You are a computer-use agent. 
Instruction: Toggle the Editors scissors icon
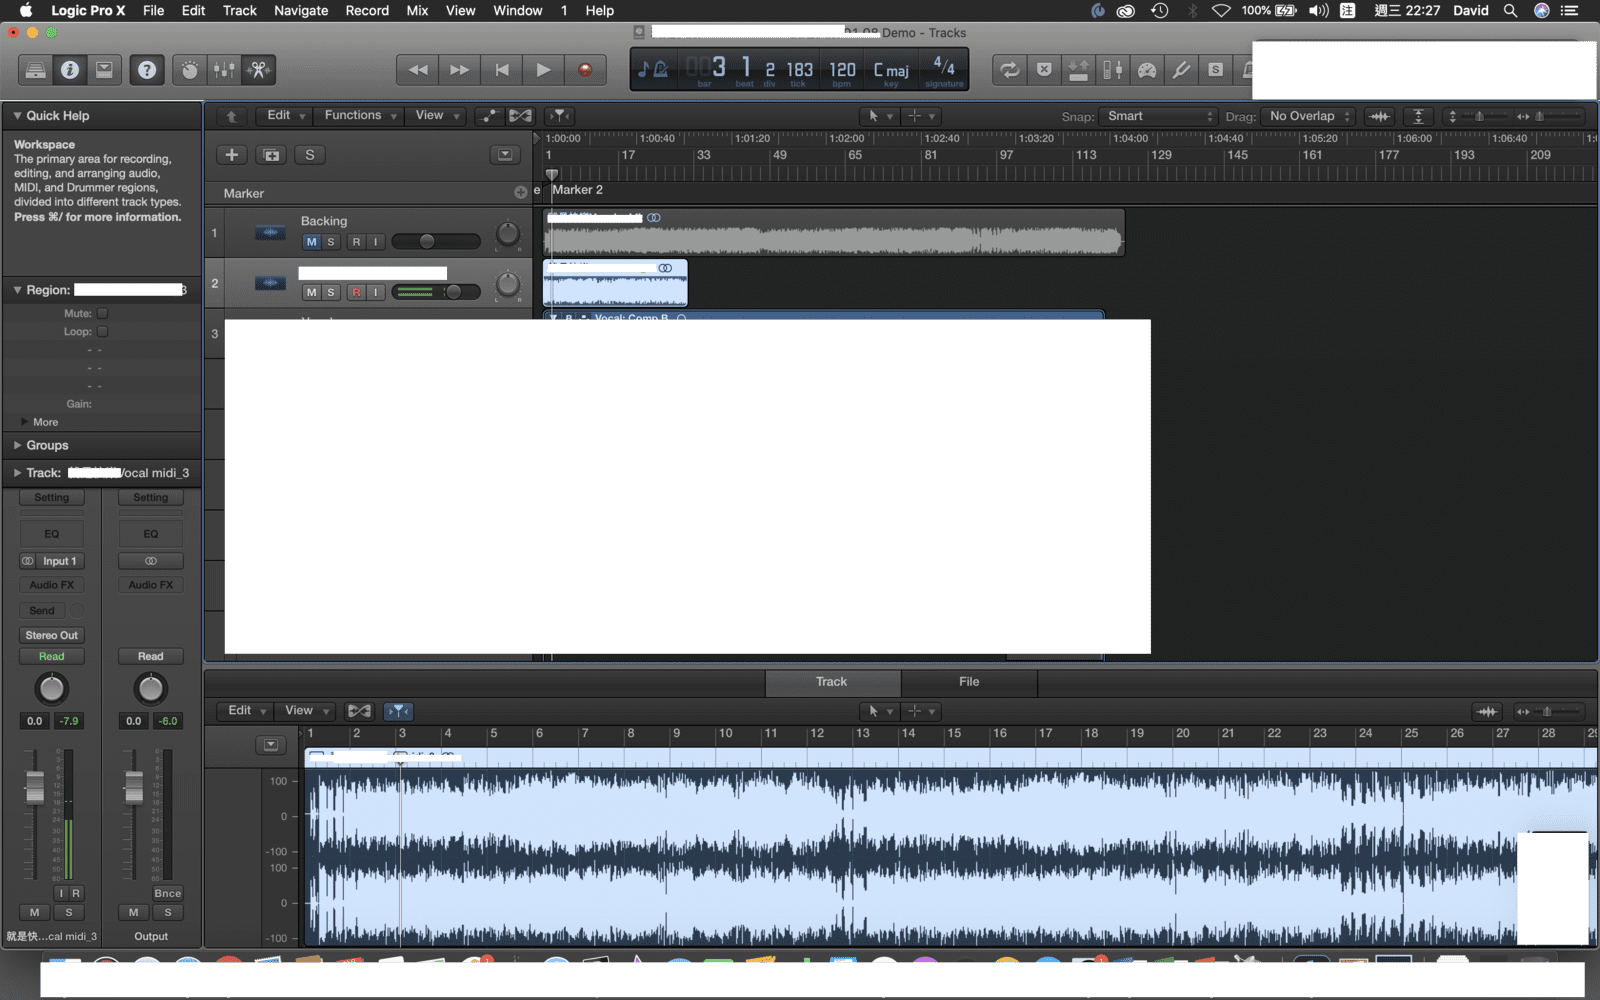tap(259, 70)
